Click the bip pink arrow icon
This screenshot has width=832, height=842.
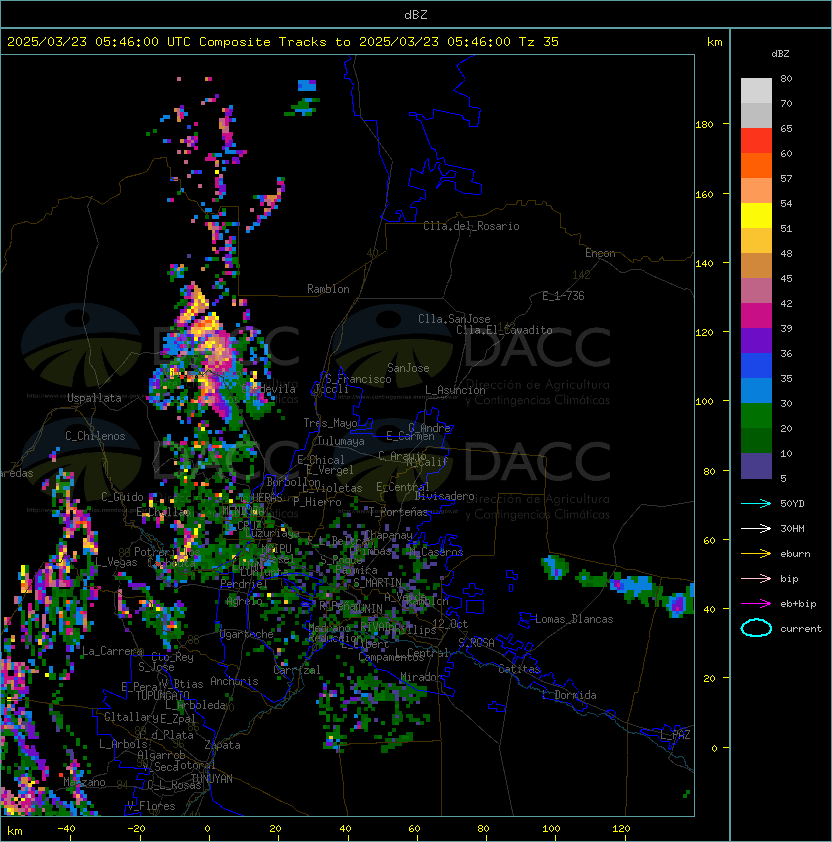click(x=756, y=578)
